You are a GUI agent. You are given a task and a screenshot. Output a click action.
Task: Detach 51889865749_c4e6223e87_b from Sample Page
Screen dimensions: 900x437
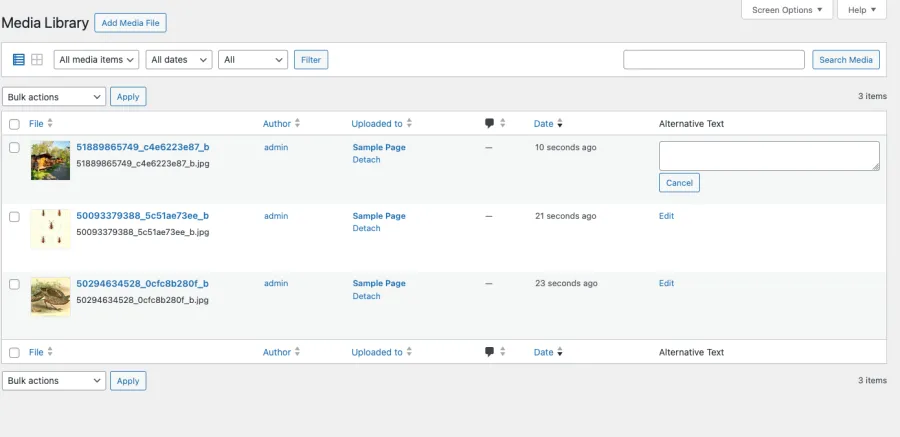click(366, 160)
